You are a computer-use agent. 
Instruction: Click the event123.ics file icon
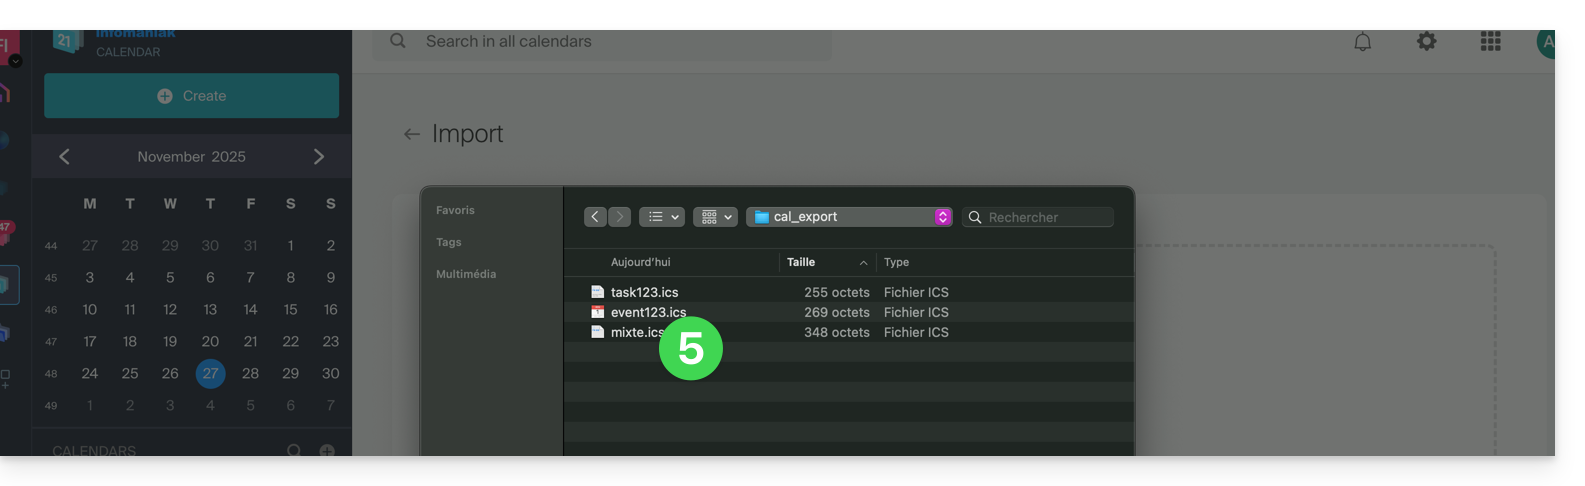click(x=597, y=312)
